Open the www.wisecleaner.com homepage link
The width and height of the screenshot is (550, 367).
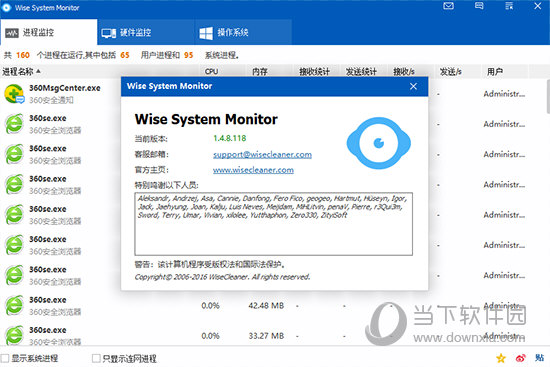tap(253, 170)
